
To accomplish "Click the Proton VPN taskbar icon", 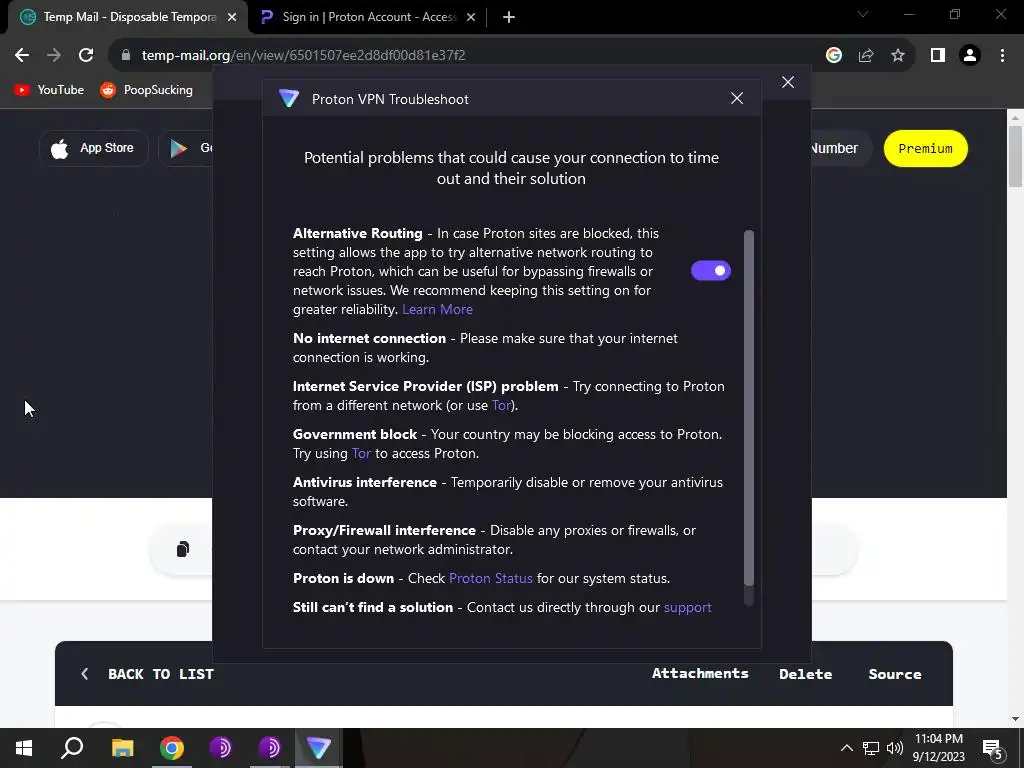I will coord(319,748).
